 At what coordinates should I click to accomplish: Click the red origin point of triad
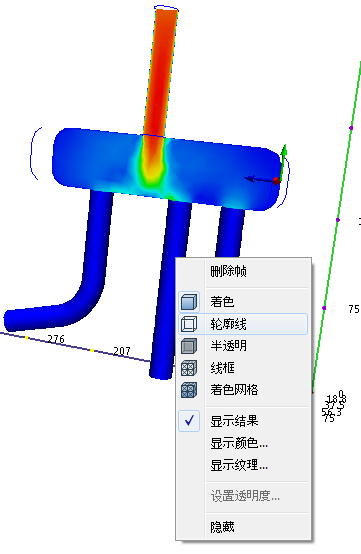click(x=276, y=181)
